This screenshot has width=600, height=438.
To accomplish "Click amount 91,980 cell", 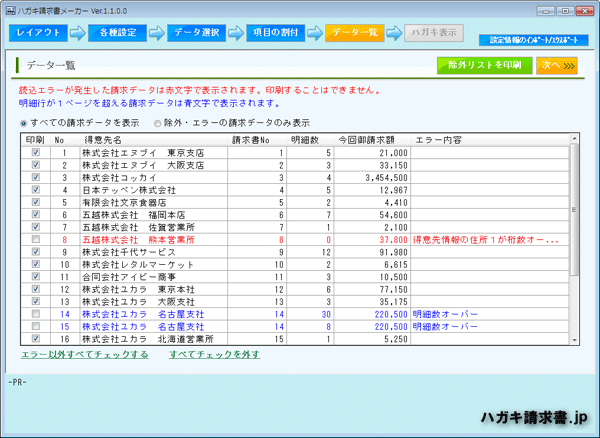I will click(372, 252).
